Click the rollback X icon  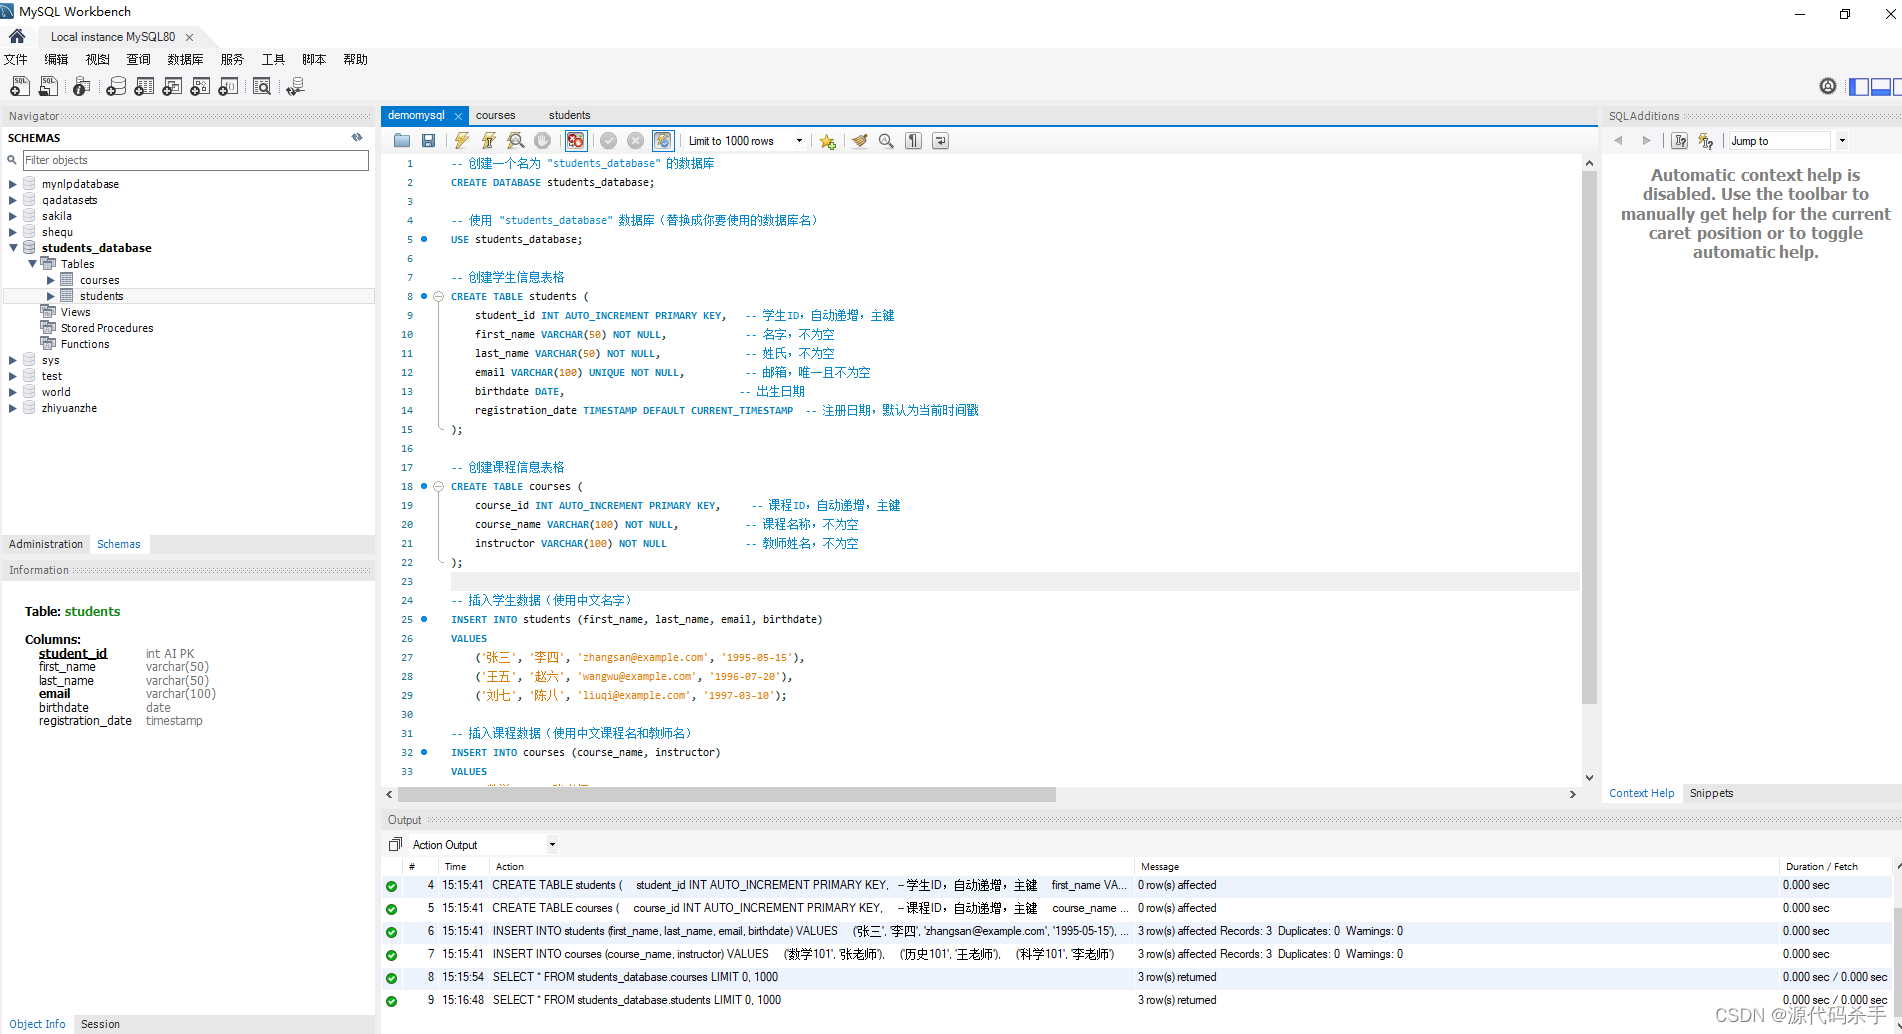[635, 141]
